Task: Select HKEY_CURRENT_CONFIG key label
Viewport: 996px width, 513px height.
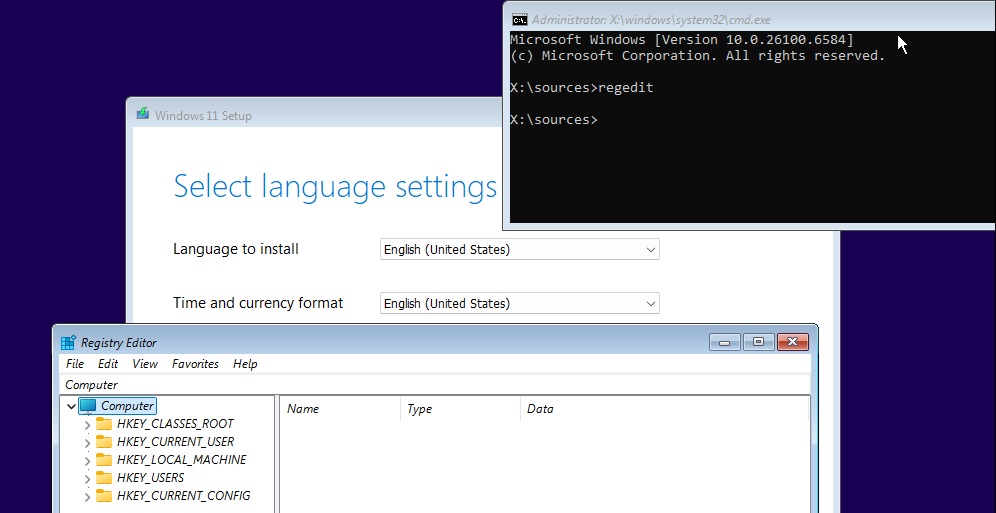Action: [184, 496]
